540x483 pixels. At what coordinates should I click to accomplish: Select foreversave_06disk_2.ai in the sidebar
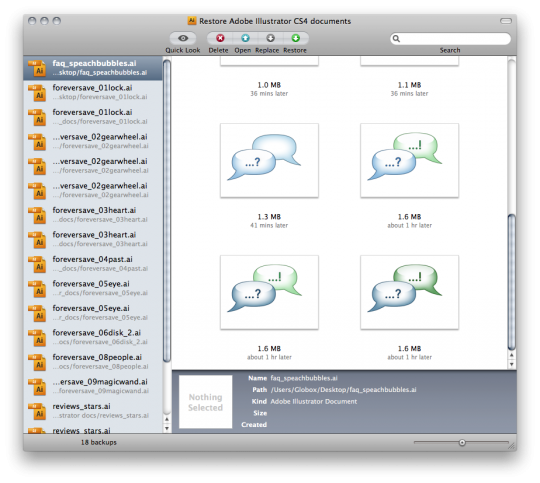[93, 337]
